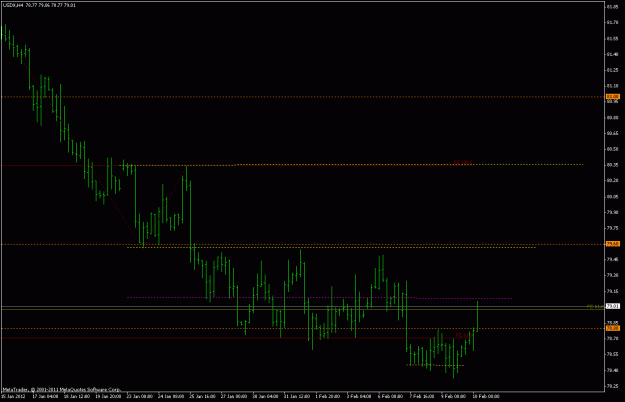Select the magenta dotted horizontal line
This screenshot has height=402, width=625.
click(x=319, y=298)
